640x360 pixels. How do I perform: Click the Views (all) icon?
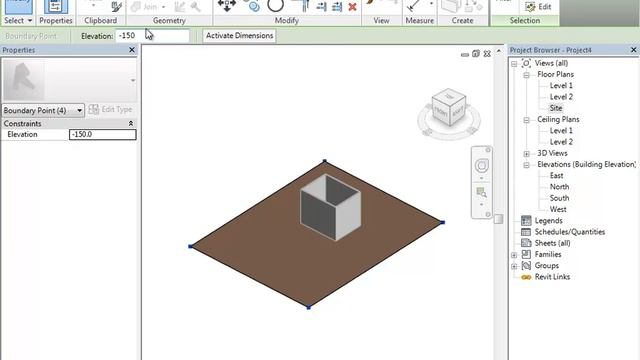[526, 63]
